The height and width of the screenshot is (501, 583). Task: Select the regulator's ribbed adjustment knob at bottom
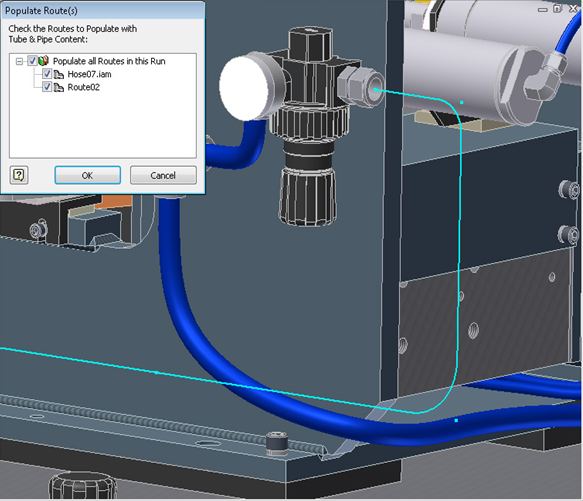click(x=308, y=196)
